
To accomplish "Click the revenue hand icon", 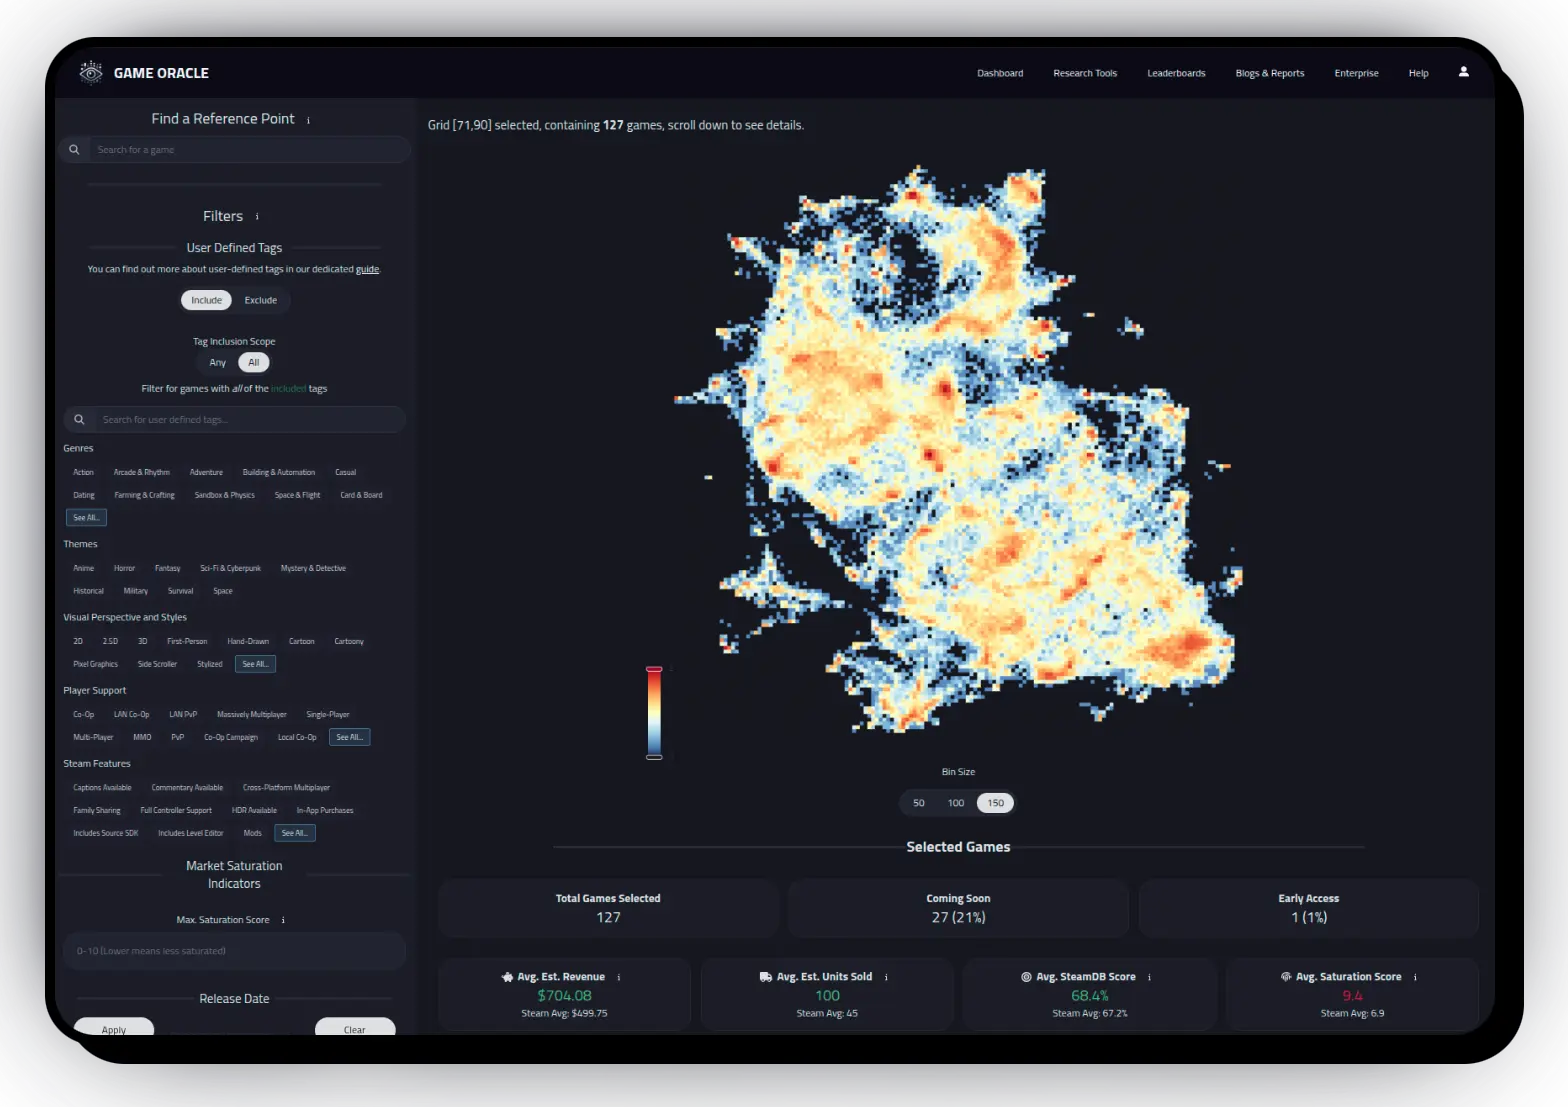I will click(x=507, y=977).
